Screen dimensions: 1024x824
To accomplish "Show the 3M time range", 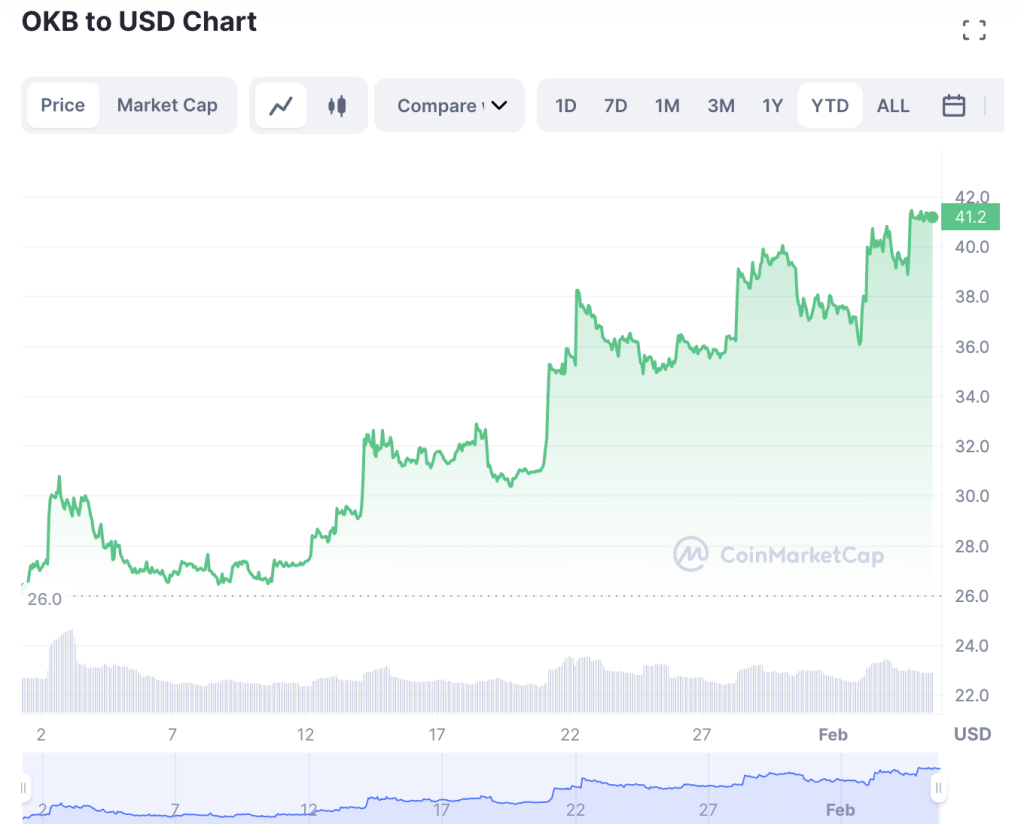I will click(721, 106).
